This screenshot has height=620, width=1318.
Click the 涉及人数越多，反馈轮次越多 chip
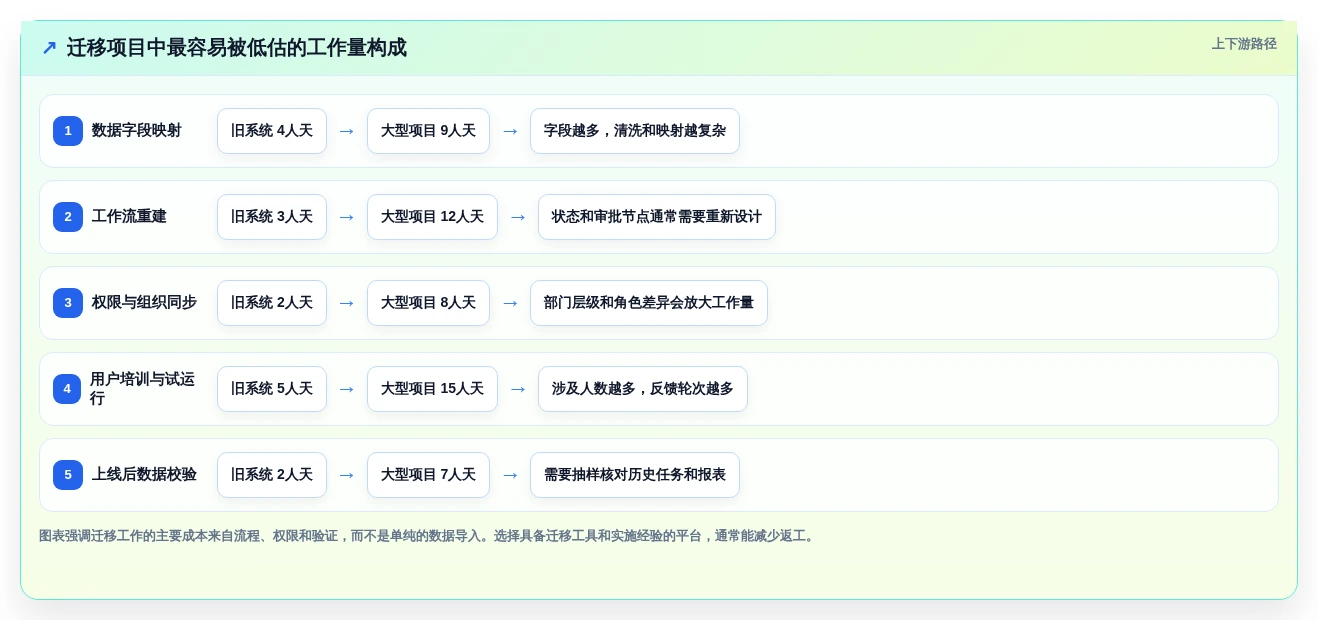click(x=643, y=389)
